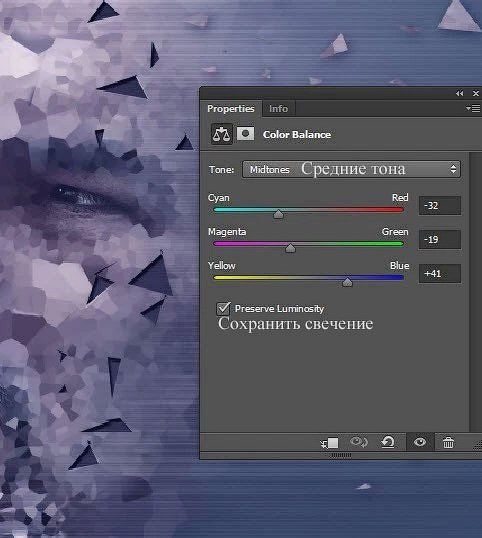
Task: Switch to the Info tab
Action: [x=278, y=109]
